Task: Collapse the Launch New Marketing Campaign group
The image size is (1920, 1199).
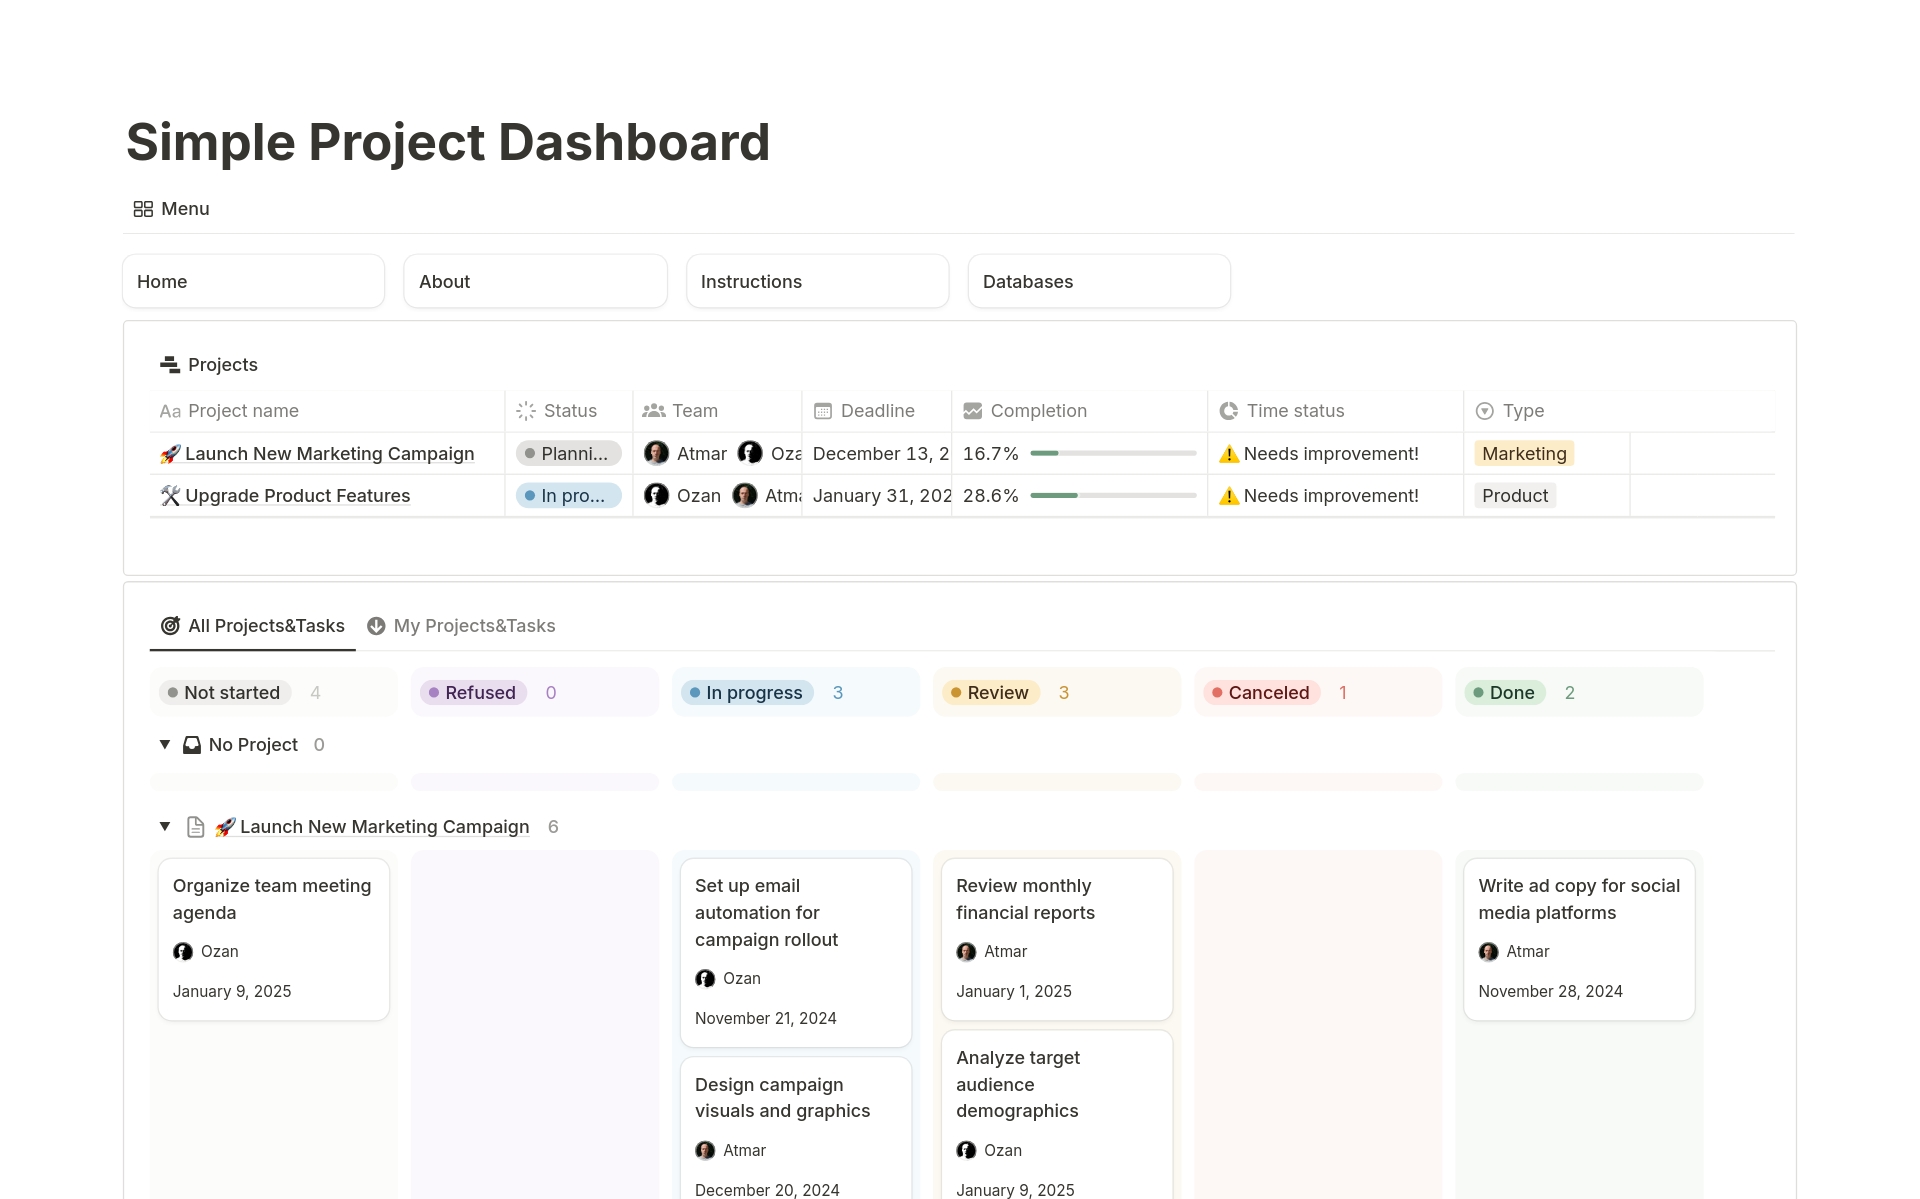Action: 165,827
